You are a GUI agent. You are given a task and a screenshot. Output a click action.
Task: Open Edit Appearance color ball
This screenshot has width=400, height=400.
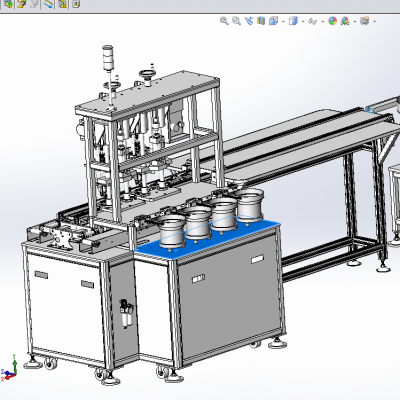click(x=333, y=21)
